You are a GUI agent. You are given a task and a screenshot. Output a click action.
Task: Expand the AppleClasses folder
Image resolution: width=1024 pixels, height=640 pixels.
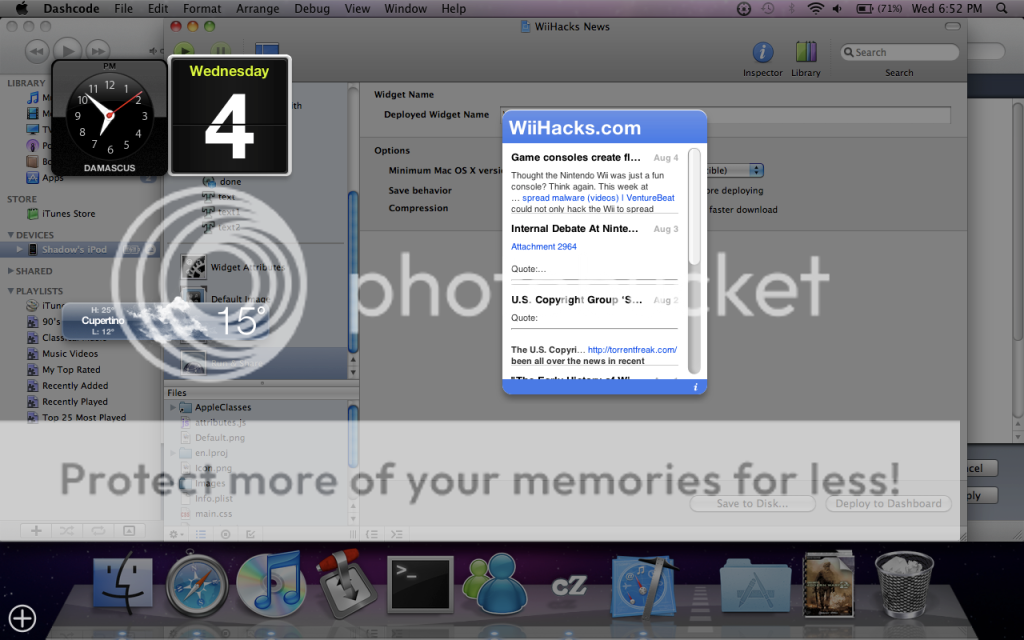click(x=172, y=408)
